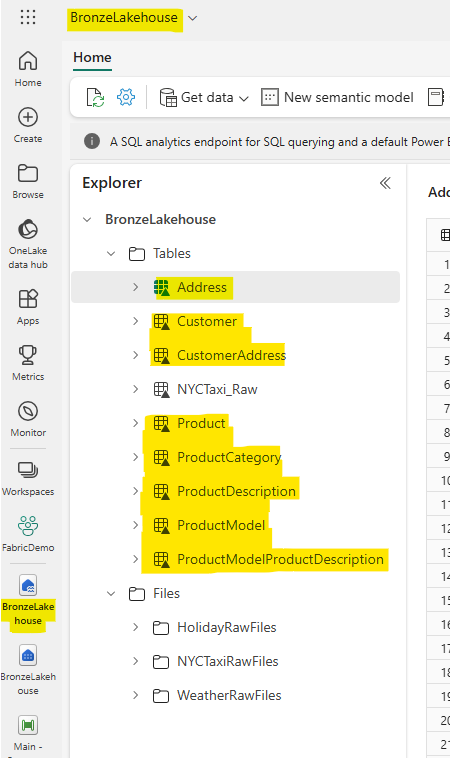Open the Create page icon
The height and width of the screenshot is (758, 450).
28,117
